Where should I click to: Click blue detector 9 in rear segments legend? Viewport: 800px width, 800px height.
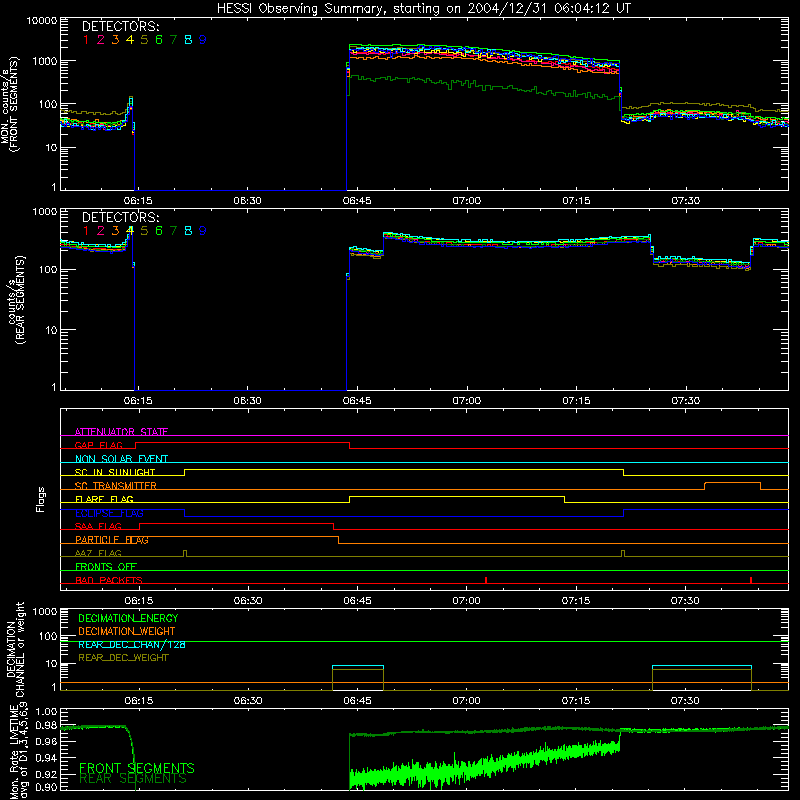coord(203,231)
